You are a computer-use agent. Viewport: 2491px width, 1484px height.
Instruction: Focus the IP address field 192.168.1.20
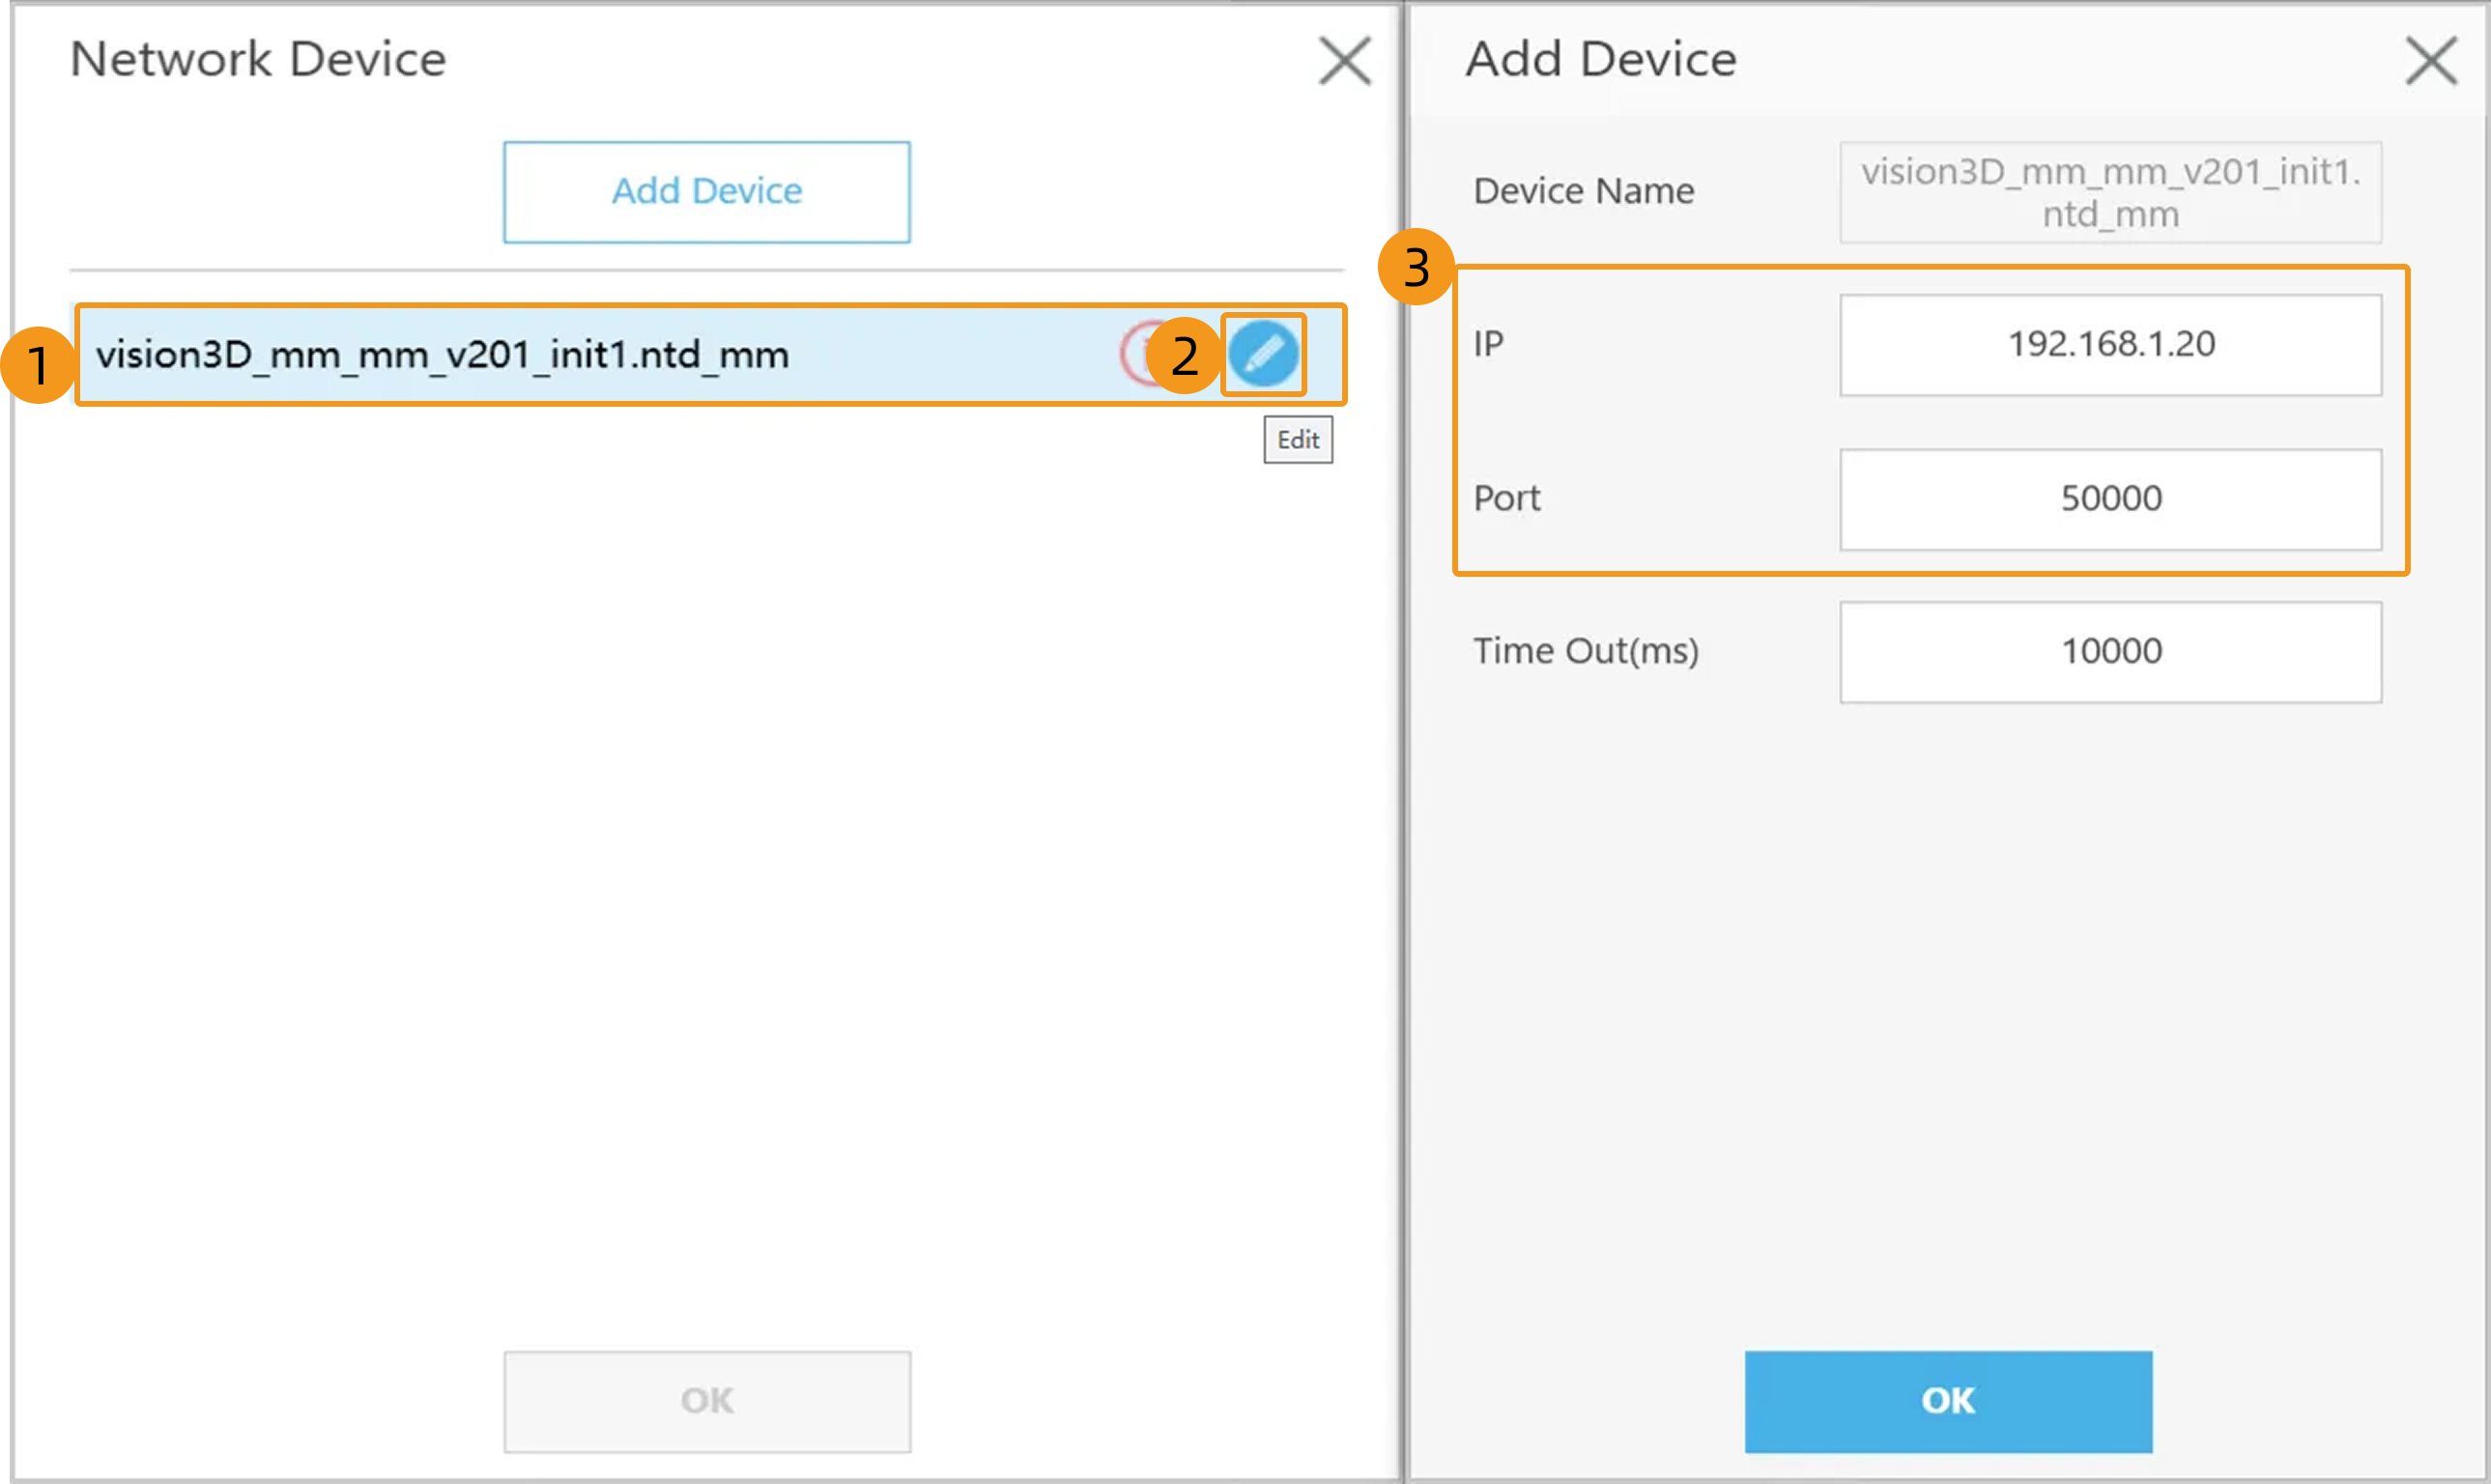click(x=2110, y=345)
